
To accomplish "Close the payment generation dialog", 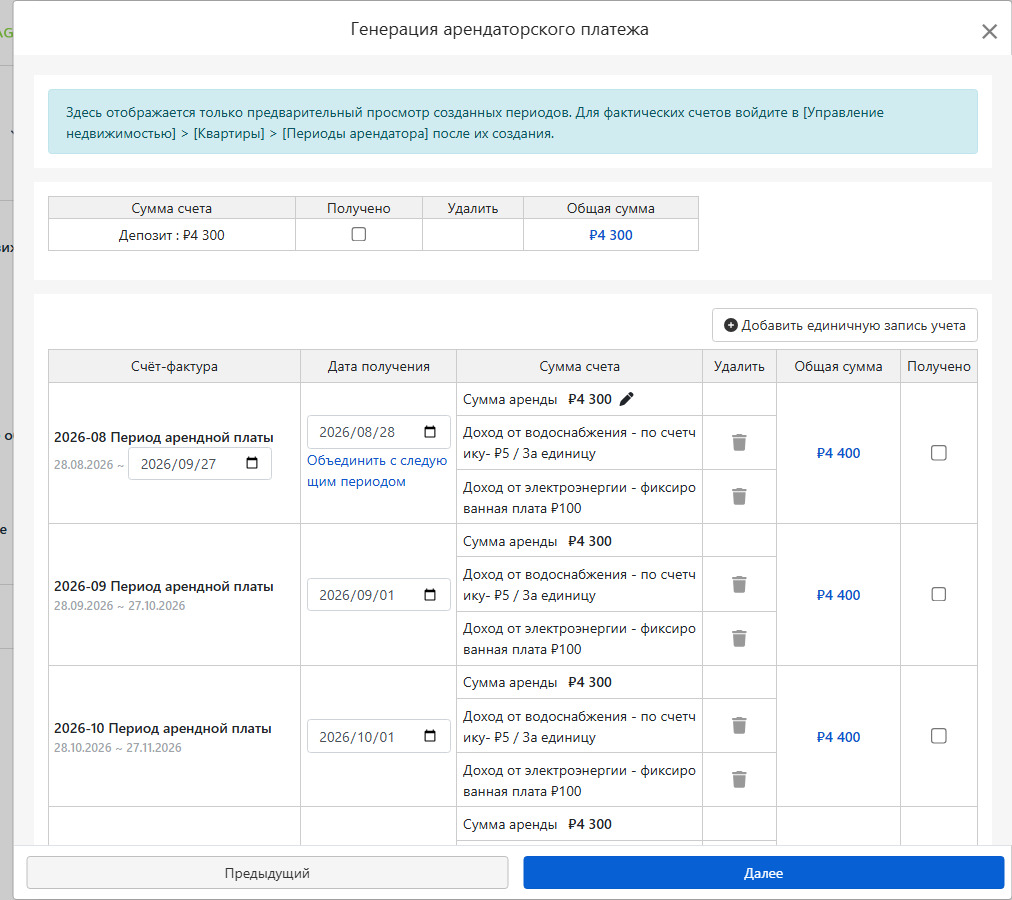I will [989, 31].
